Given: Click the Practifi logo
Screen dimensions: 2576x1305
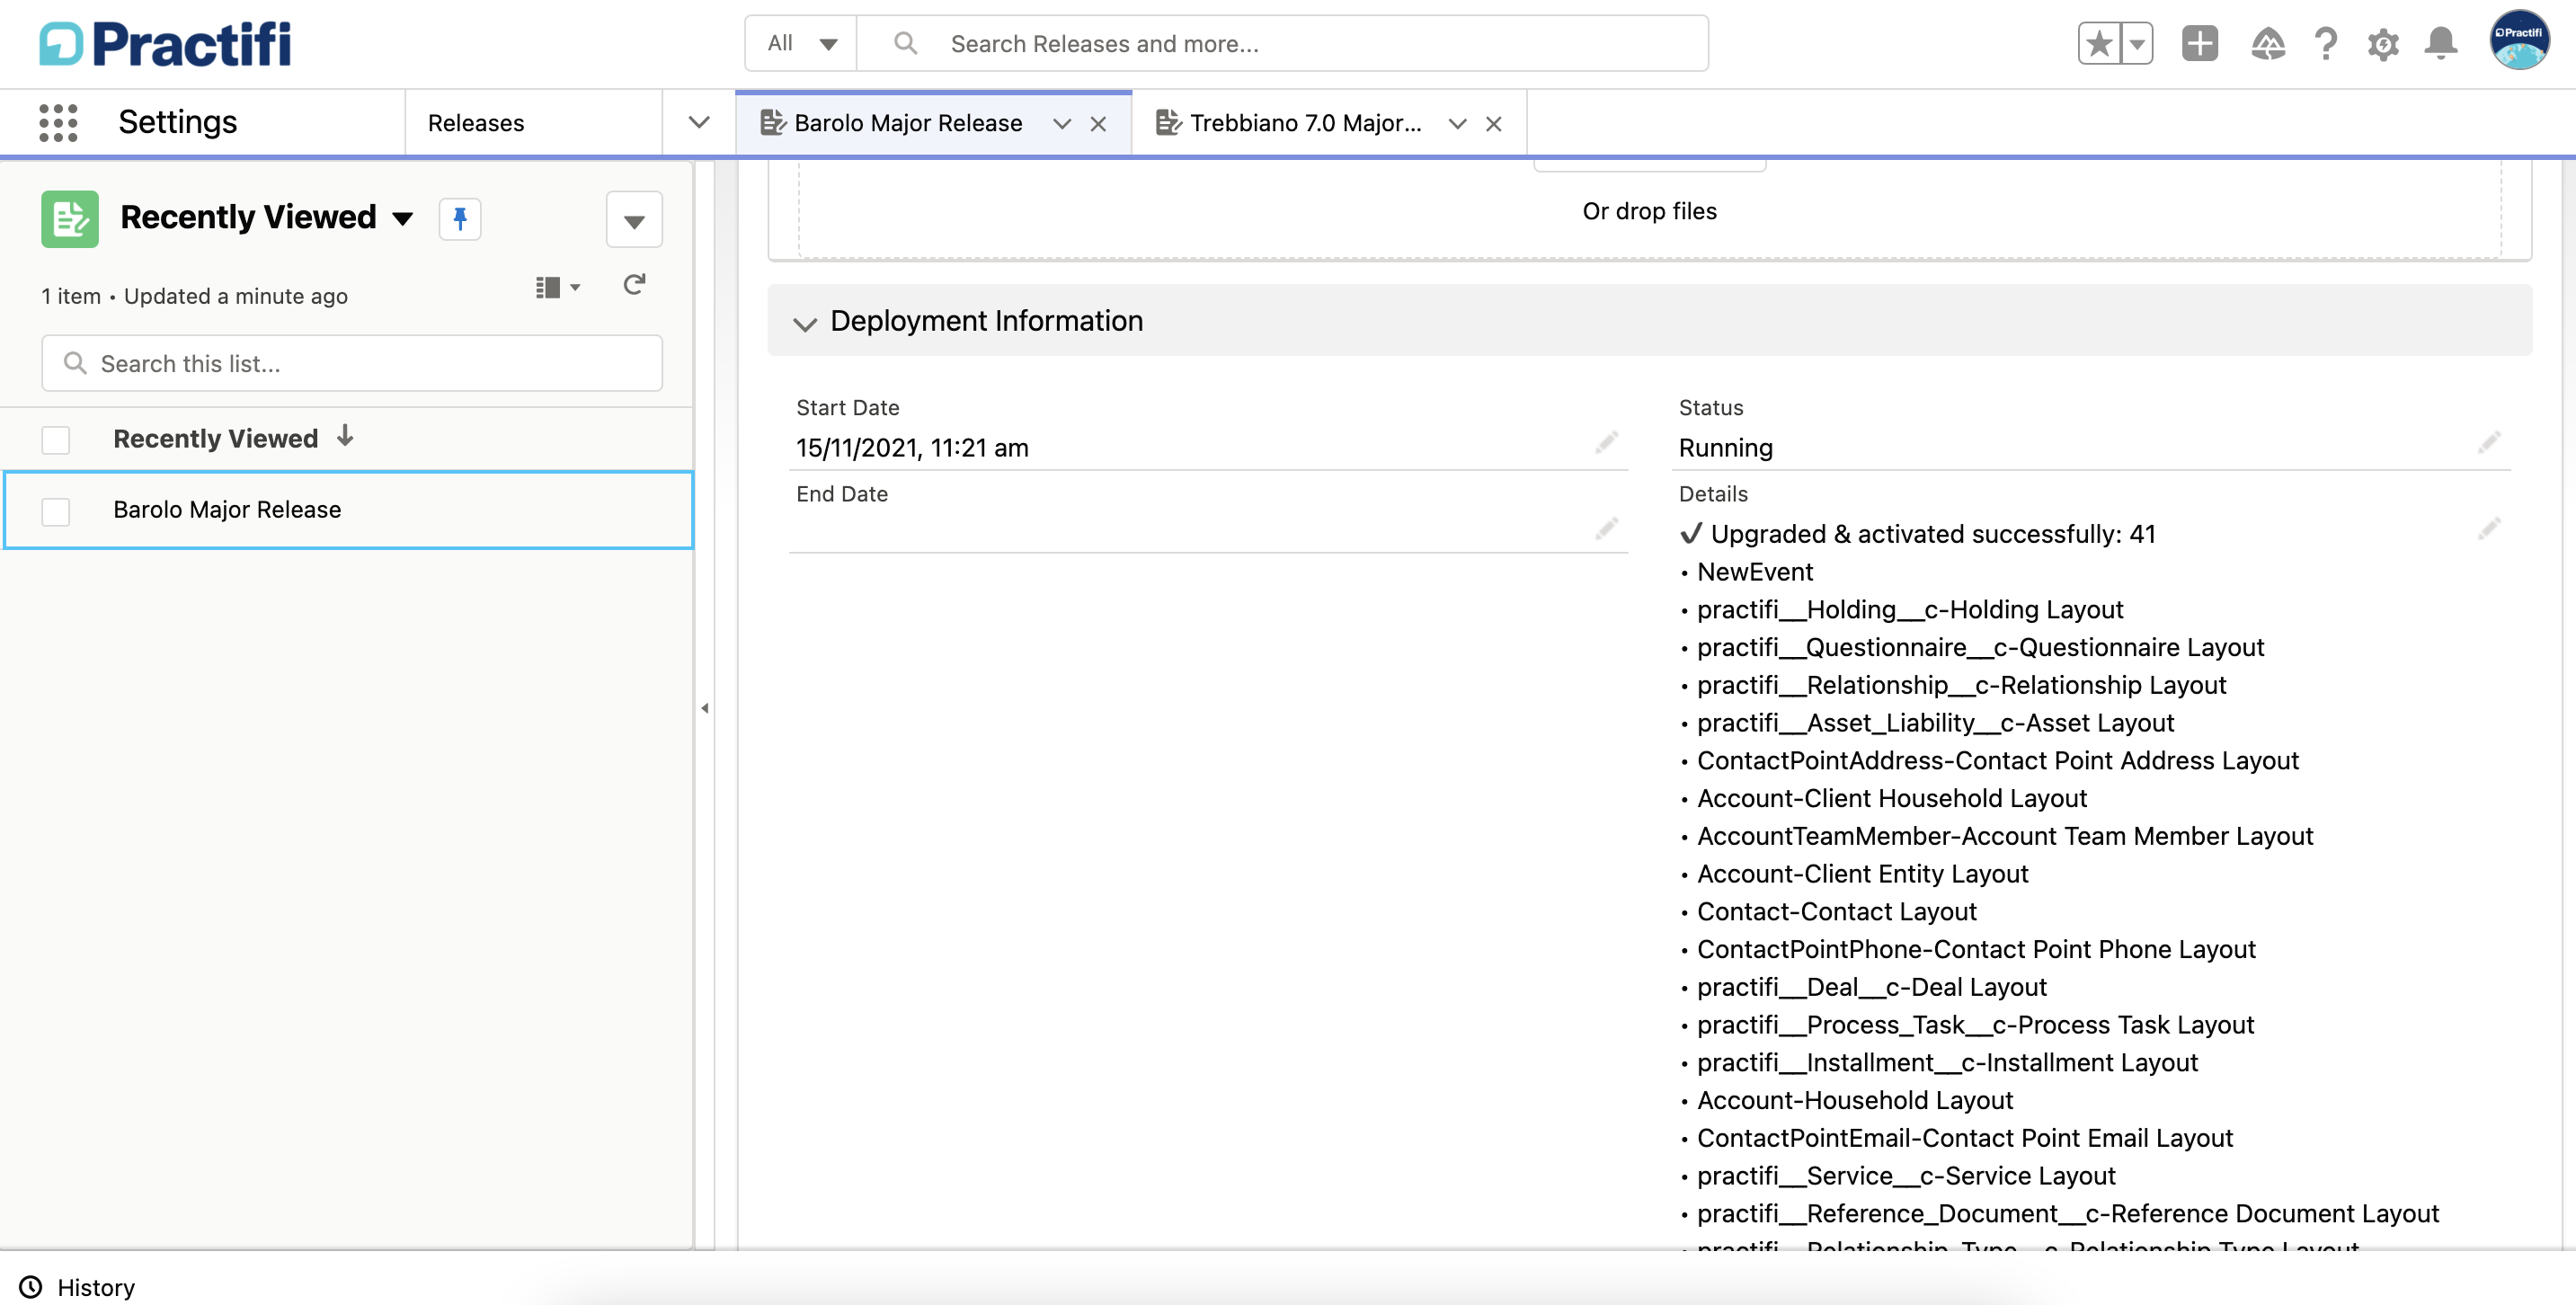Looking at the screenshot, I should coord(166,44).
